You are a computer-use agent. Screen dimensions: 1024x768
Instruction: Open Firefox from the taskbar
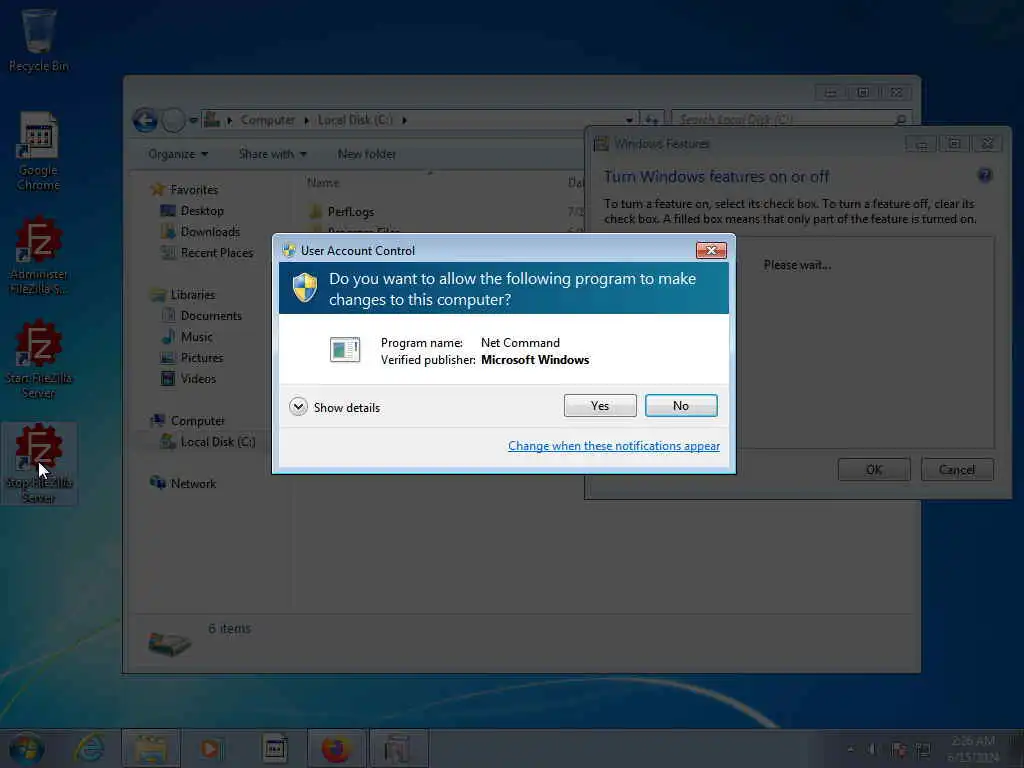point(336,748)
